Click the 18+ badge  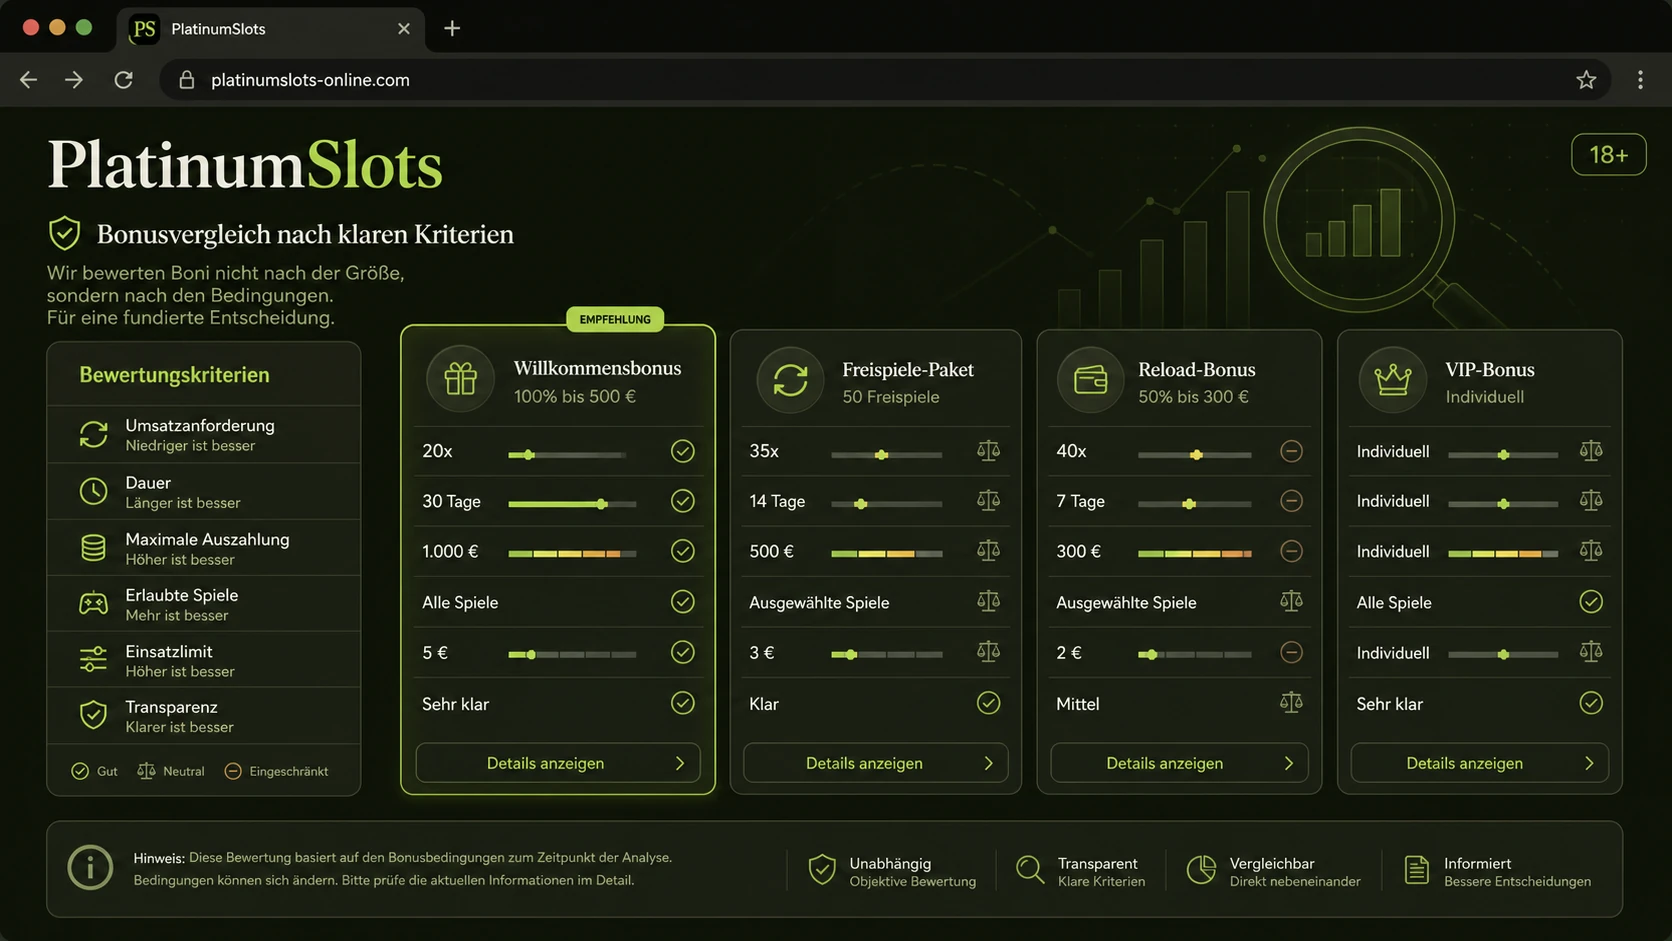coord(1608,155)
